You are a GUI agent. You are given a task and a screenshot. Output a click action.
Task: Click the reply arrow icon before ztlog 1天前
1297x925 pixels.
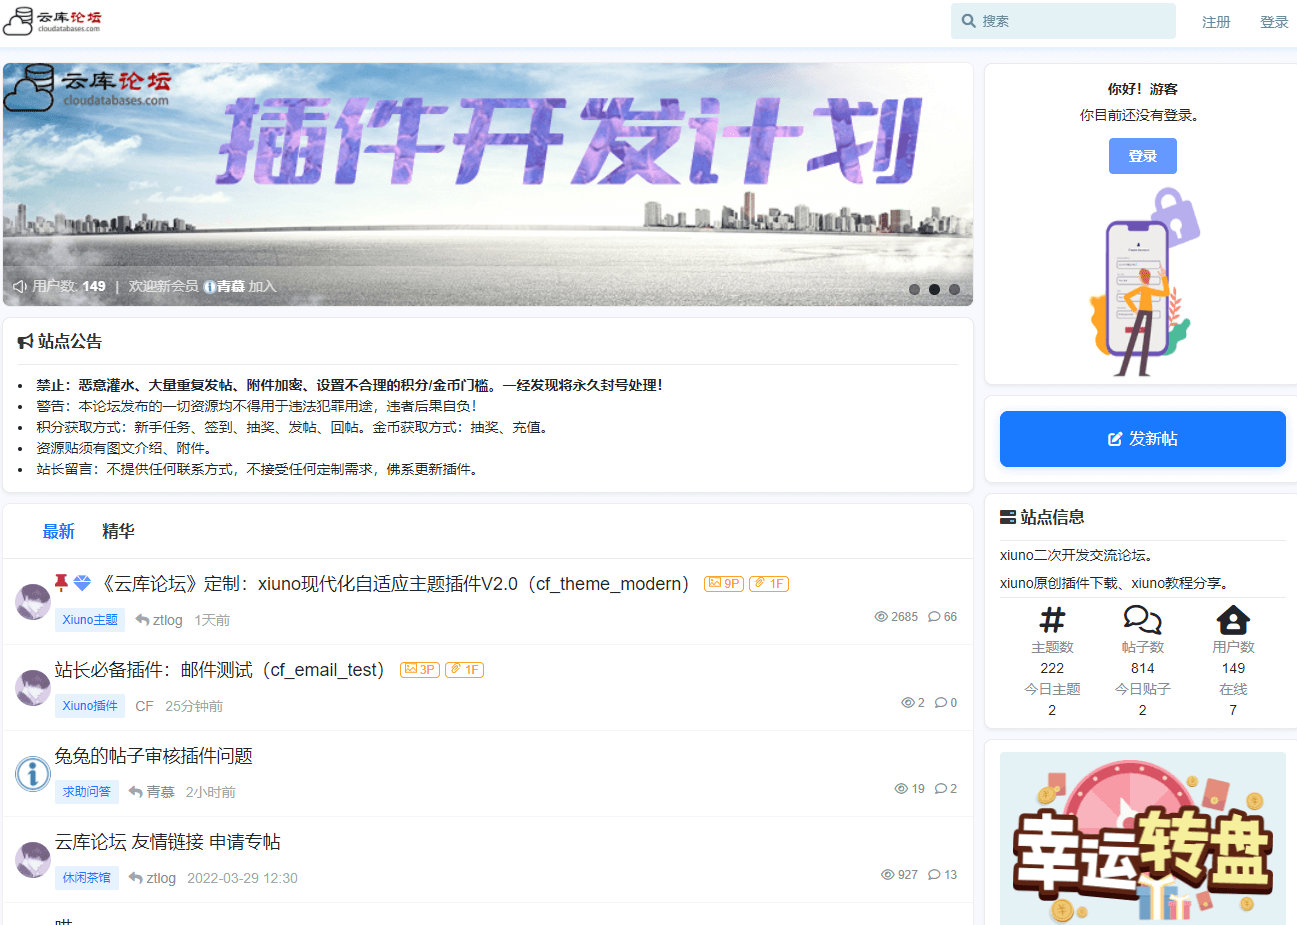coord(142,620)
